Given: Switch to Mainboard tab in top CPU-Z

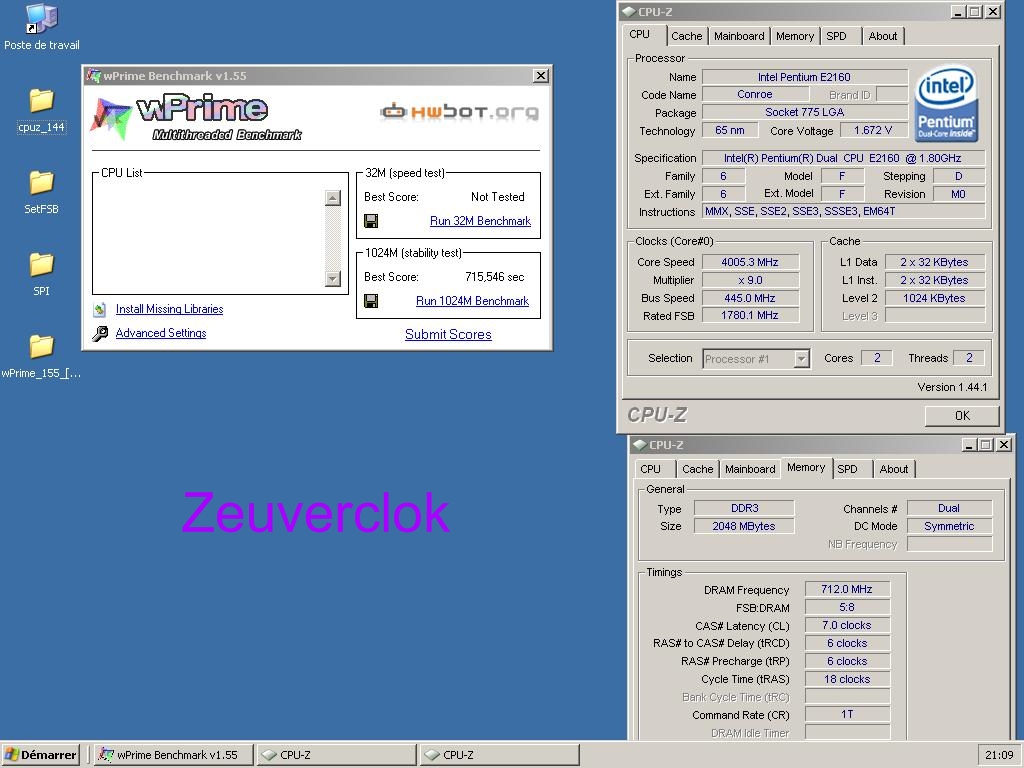Looking at the screenshot, I should [x=739, y=36].
